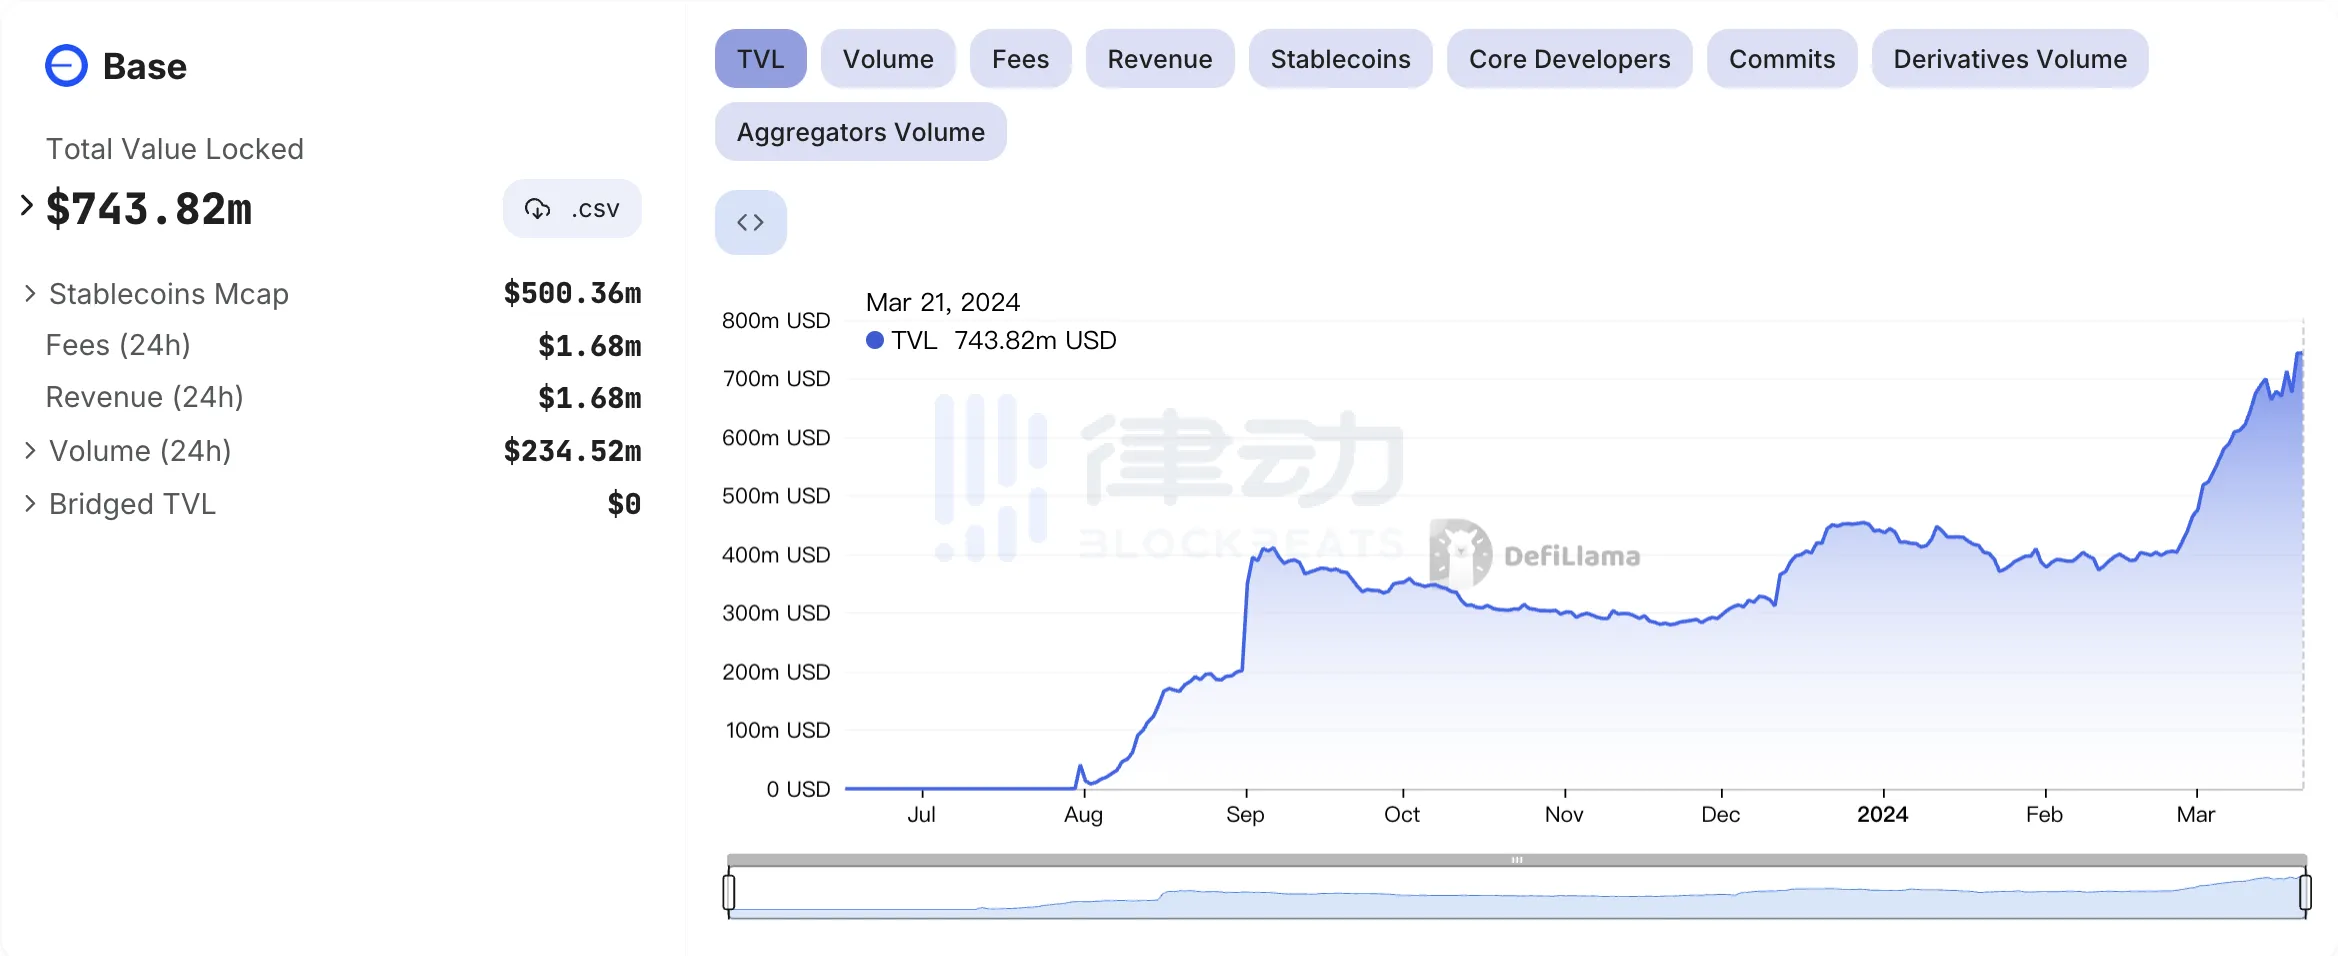Click the download icon next to .csv
Image resolution: width=2338 pixels, height=956 pixels.
tap(538, 209)
